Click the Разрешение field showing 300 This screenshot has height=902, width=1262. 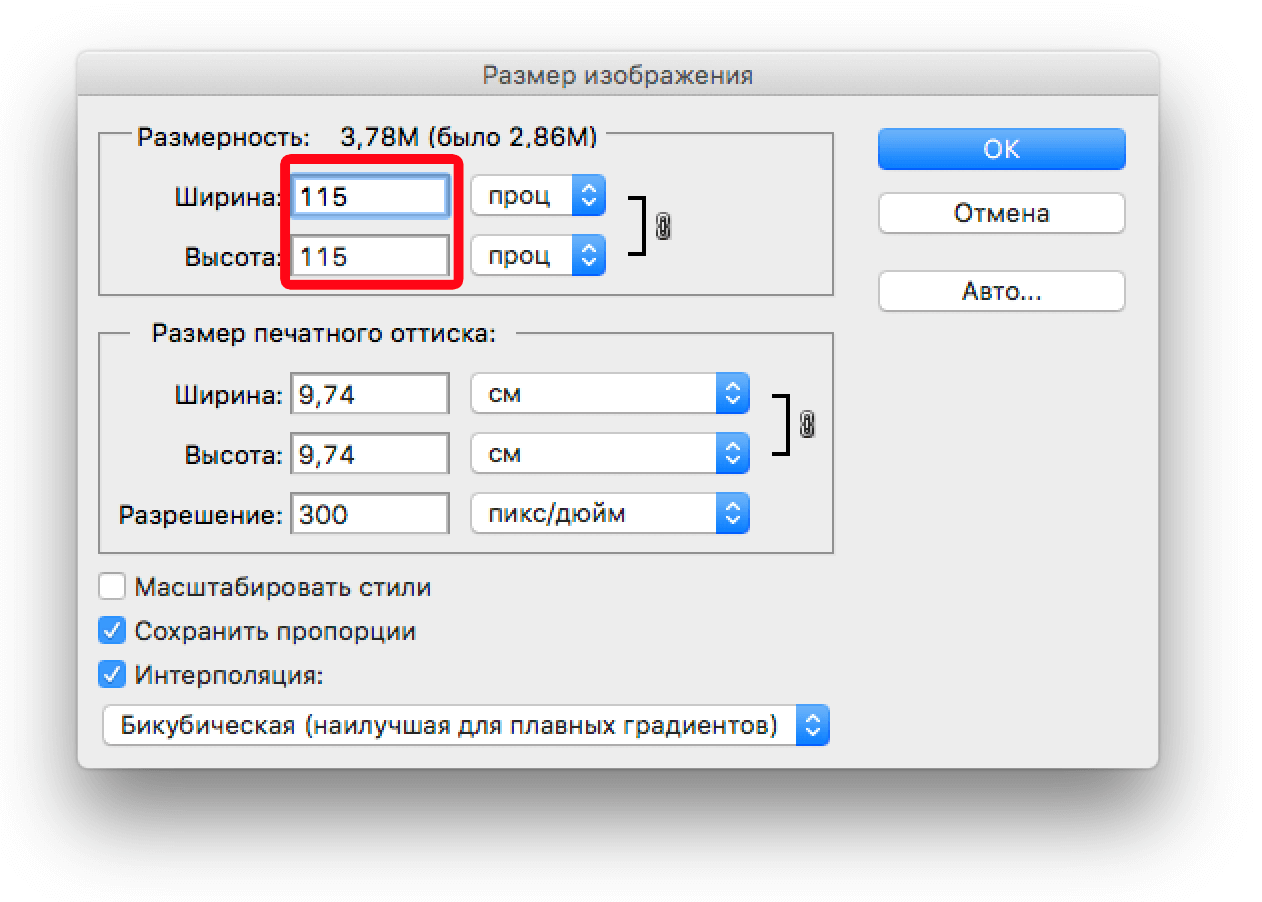pyautogui.click(x=369, y=515)
